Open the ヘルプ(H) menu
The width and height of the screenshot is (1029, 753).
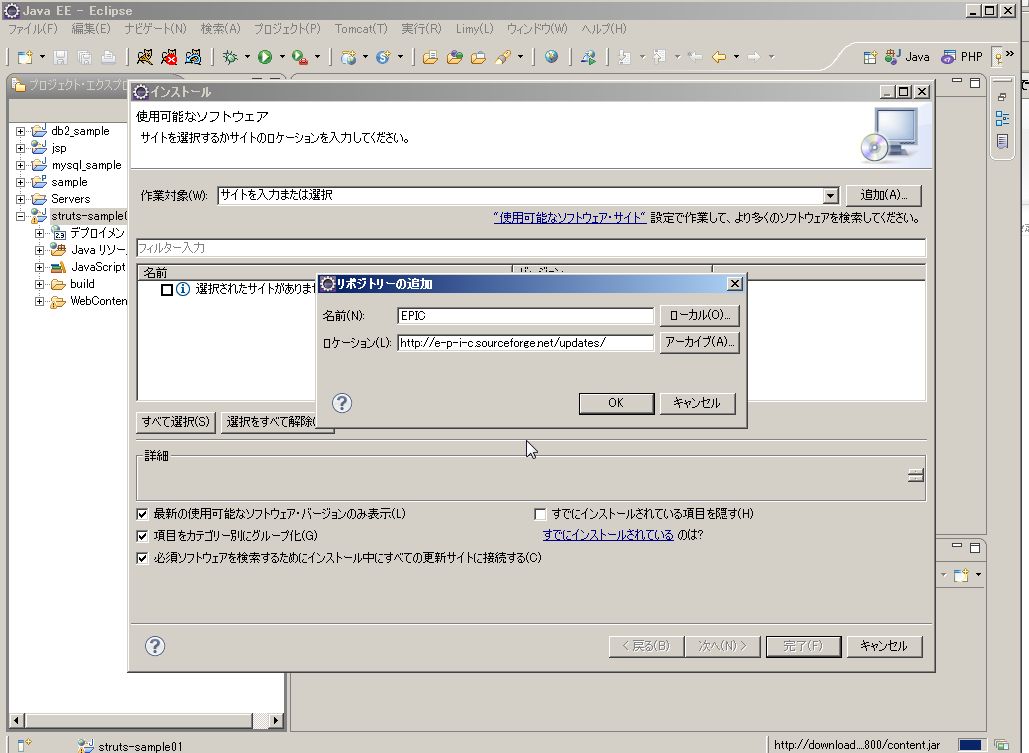click(x=604, y=29)
